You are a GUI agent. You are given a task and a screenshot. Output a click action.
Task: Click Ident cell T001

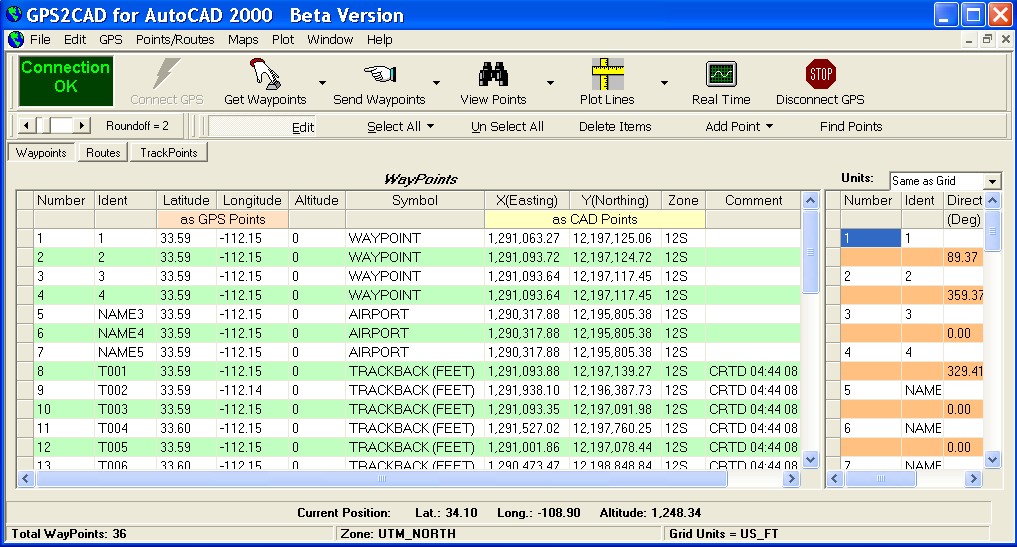125,371
